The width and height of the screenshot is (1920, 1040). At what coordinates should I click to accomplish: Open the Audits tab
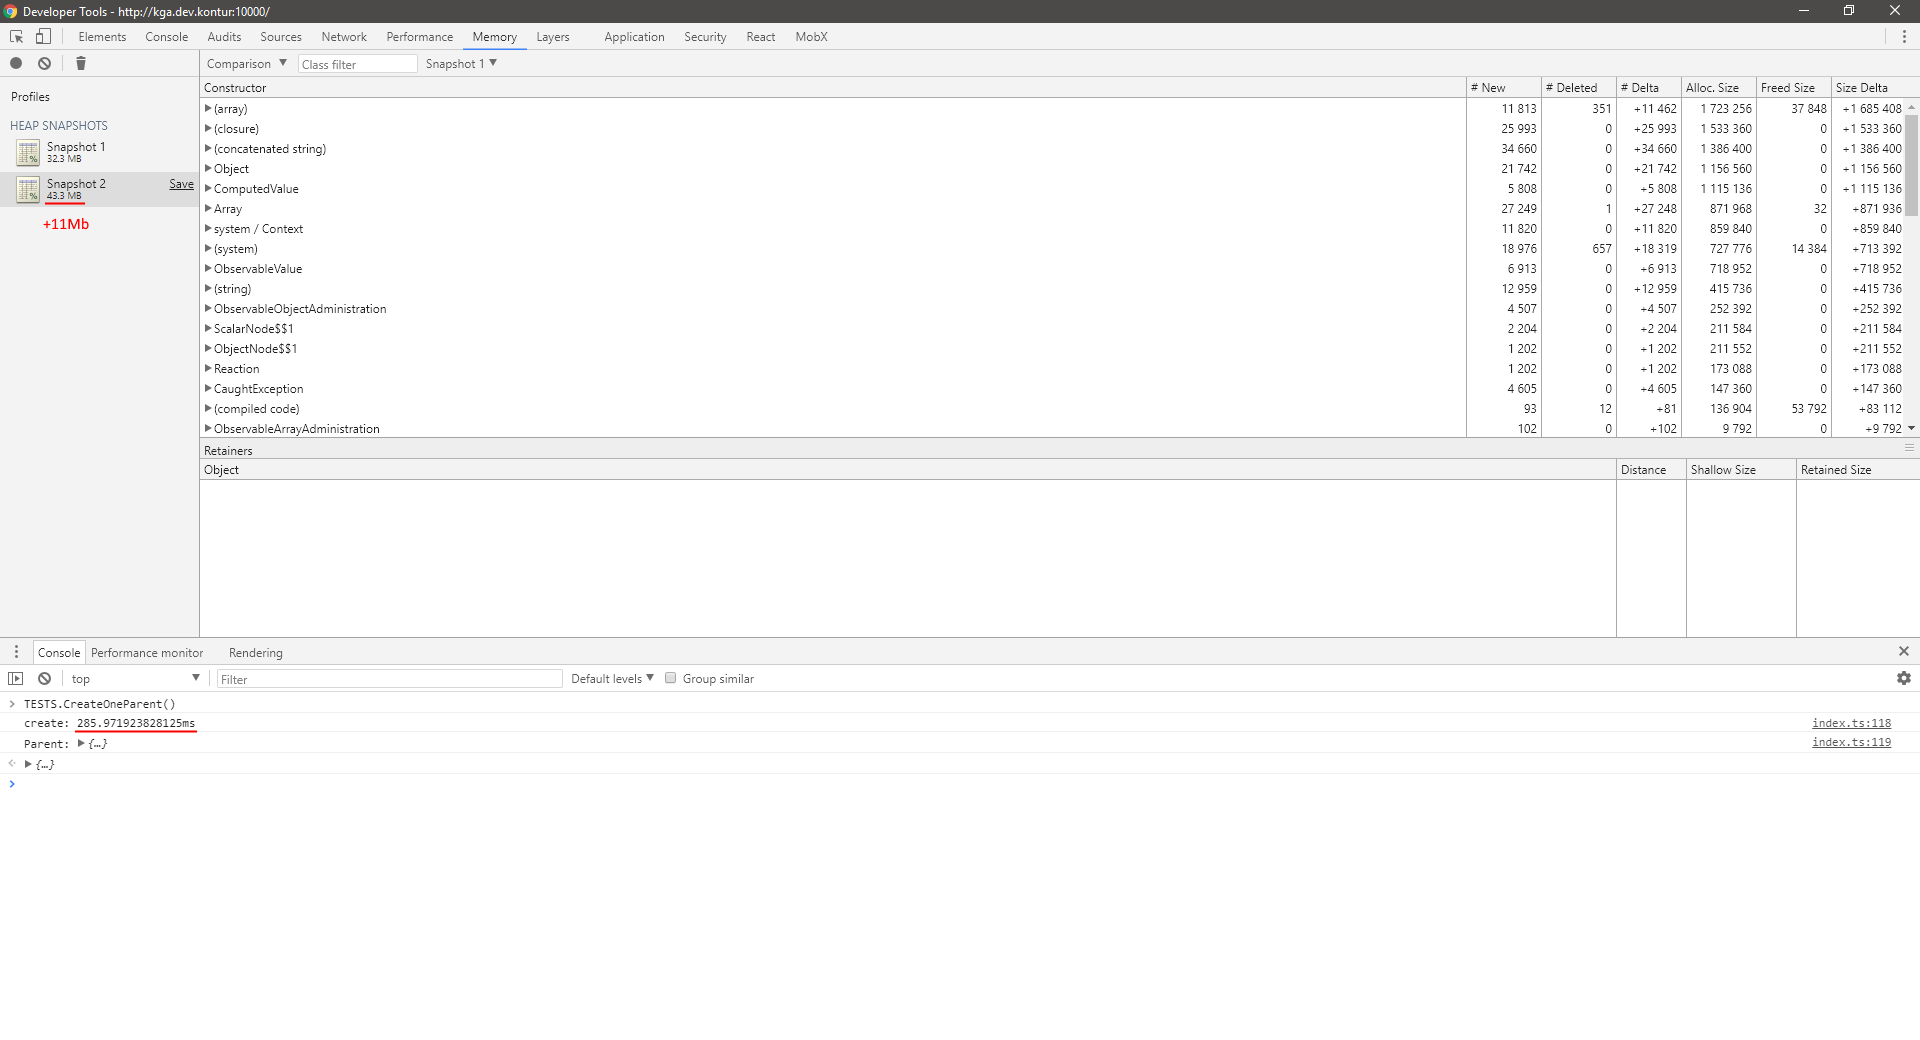[224, 37]
